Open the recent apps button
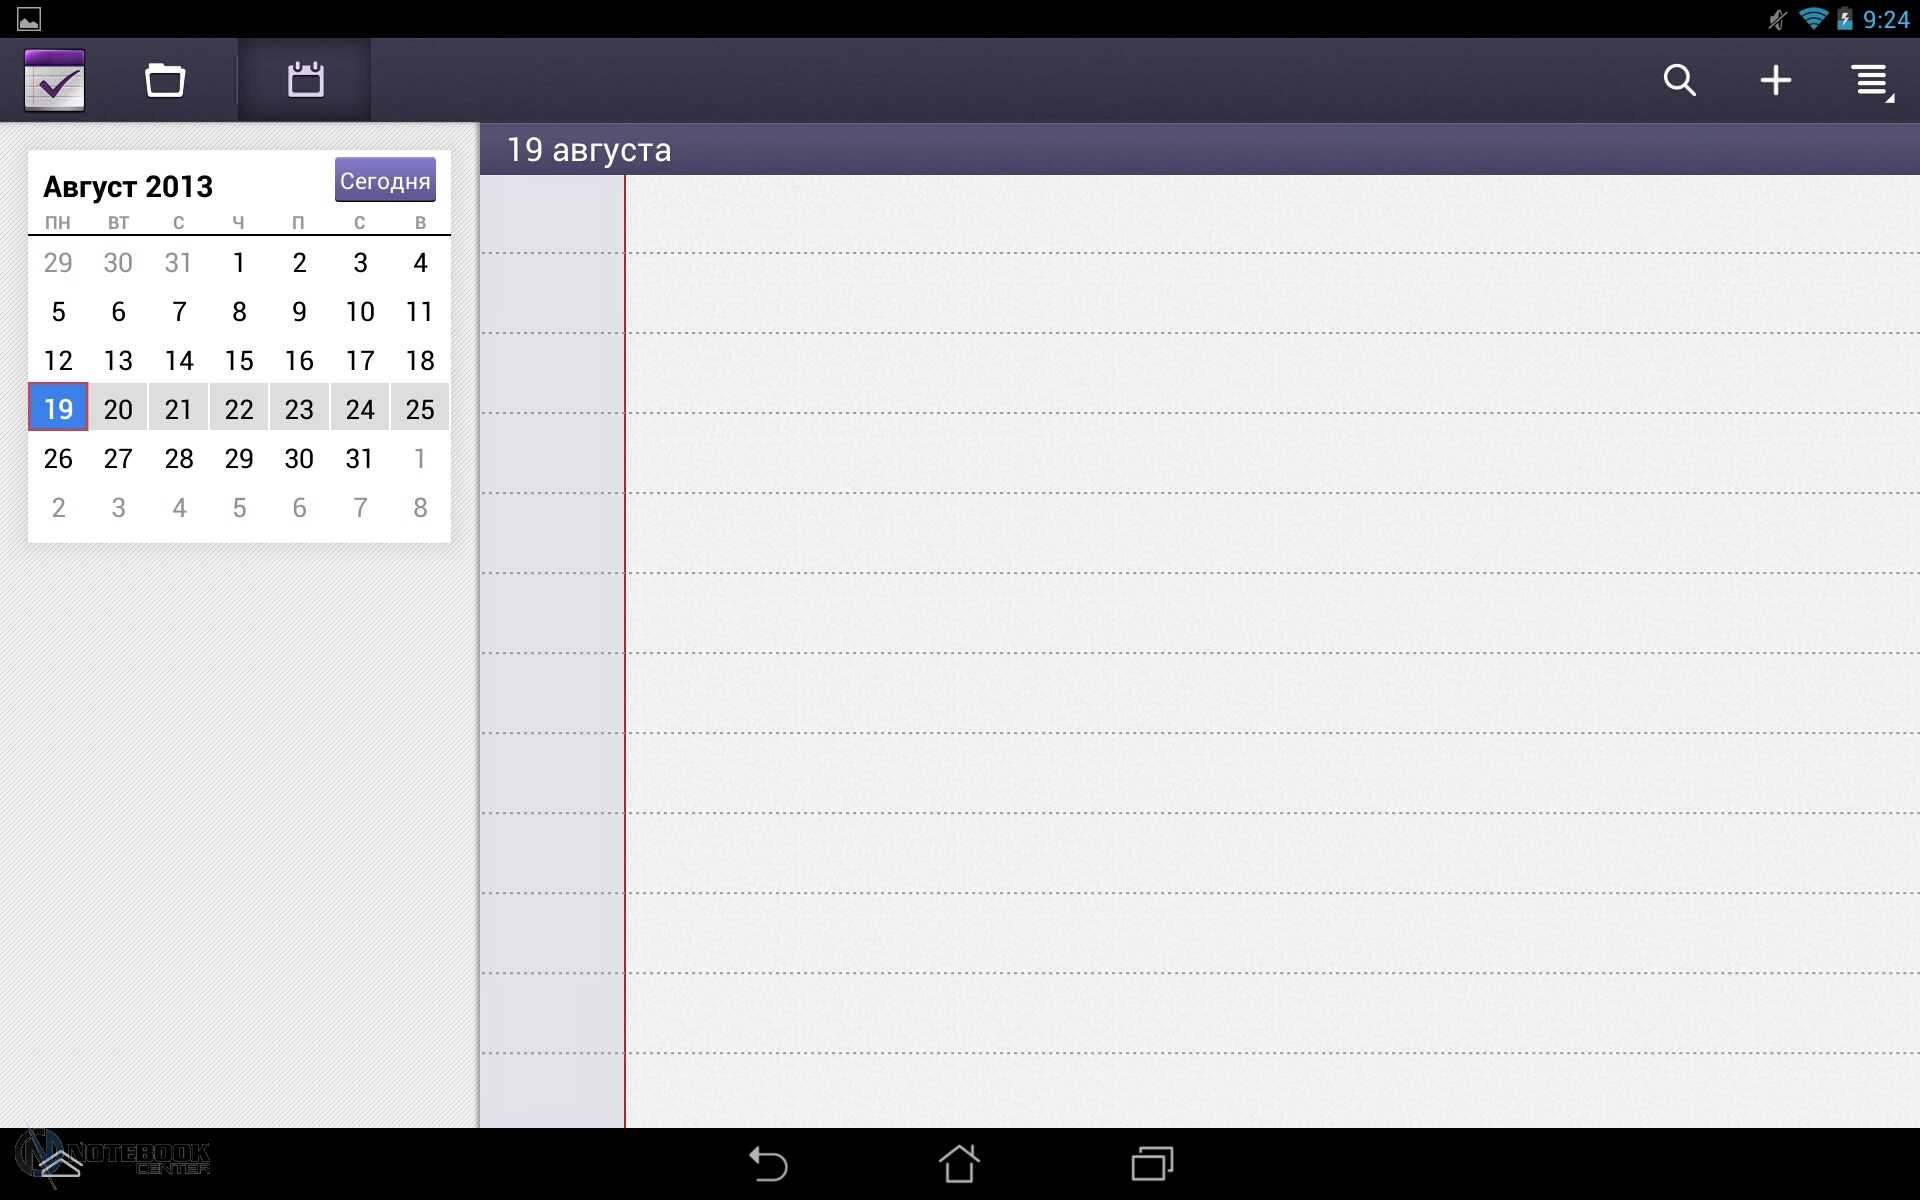Screen dimensions: 1920x1200 [1152, 1164]
